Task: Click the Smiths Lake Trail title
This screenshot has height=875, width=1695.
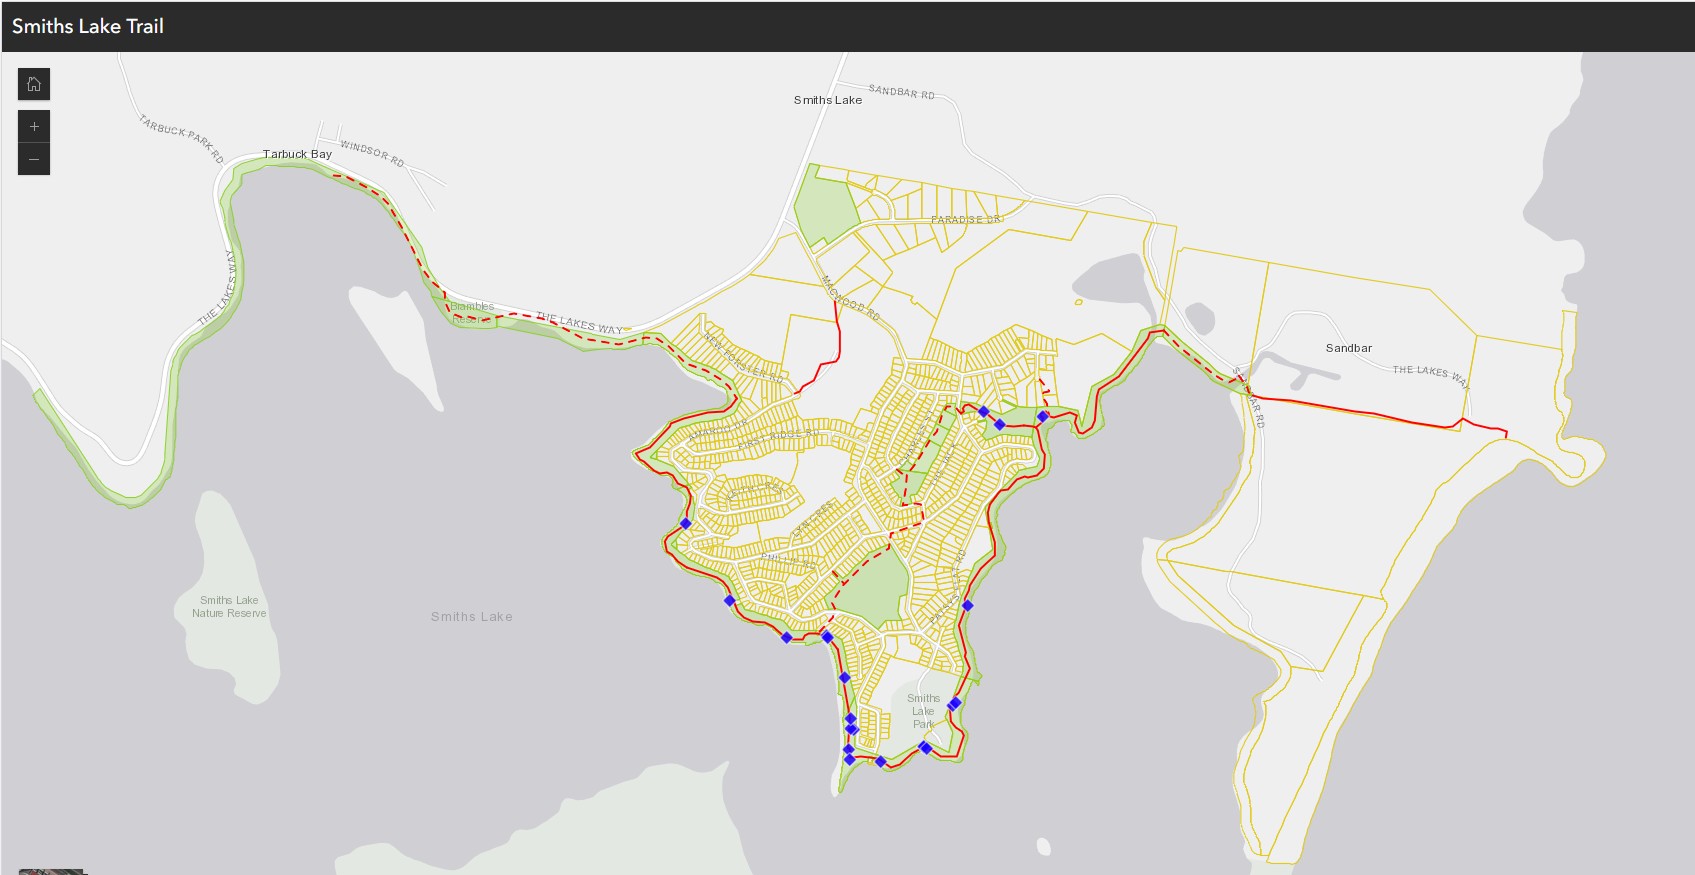Action: 88,27
